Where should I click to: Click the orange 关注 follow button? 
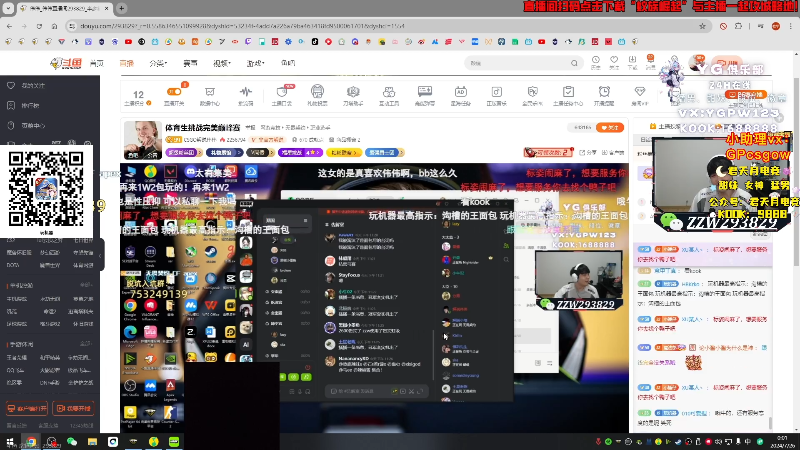610,128
